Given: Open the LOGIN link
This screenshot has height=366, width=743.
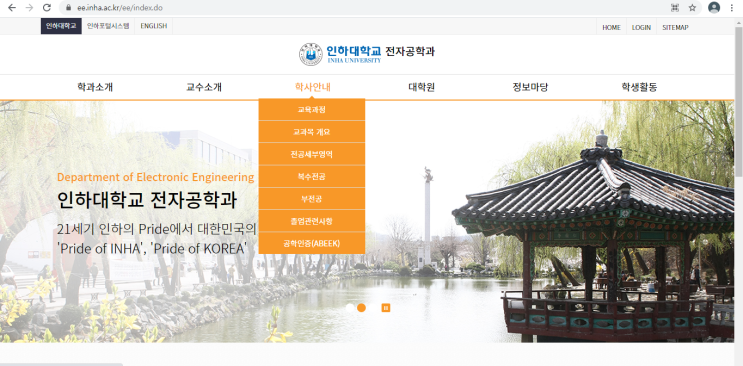Looking at the screenshot, I should (x=641, y=27).
